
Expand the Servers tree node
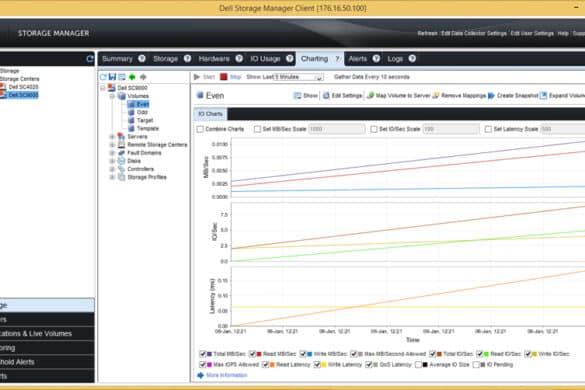[x=112, y=137]
